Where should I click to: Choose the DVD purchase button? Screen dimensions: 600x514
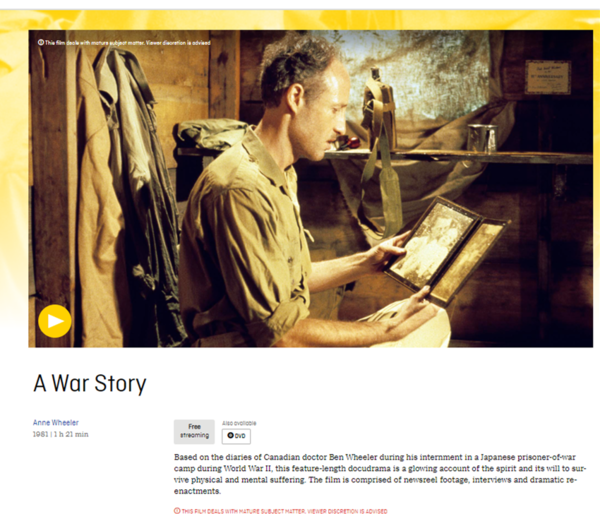(x=236, y=436)
